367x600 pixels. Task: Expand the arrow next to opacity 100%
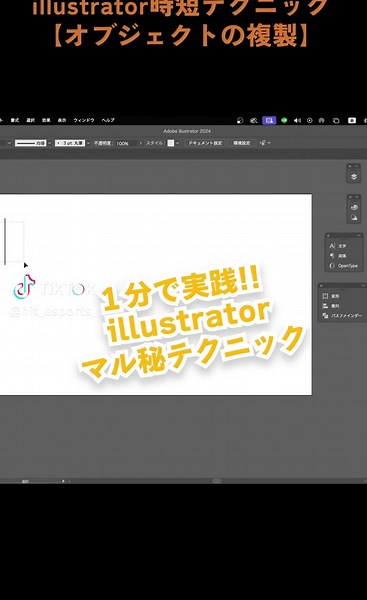(140, 143)
